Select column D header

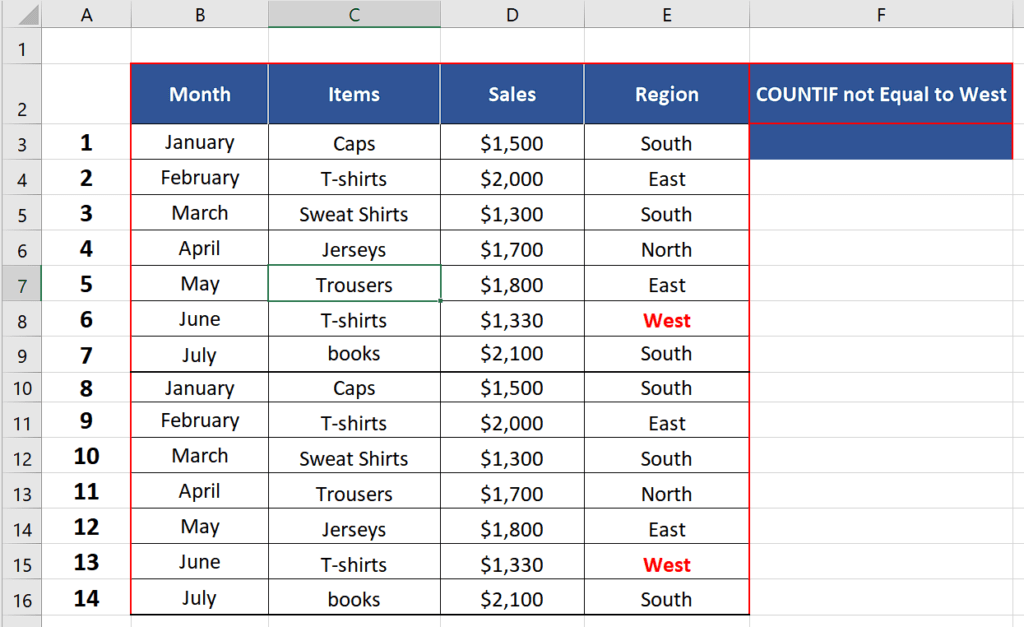point(512,14)
